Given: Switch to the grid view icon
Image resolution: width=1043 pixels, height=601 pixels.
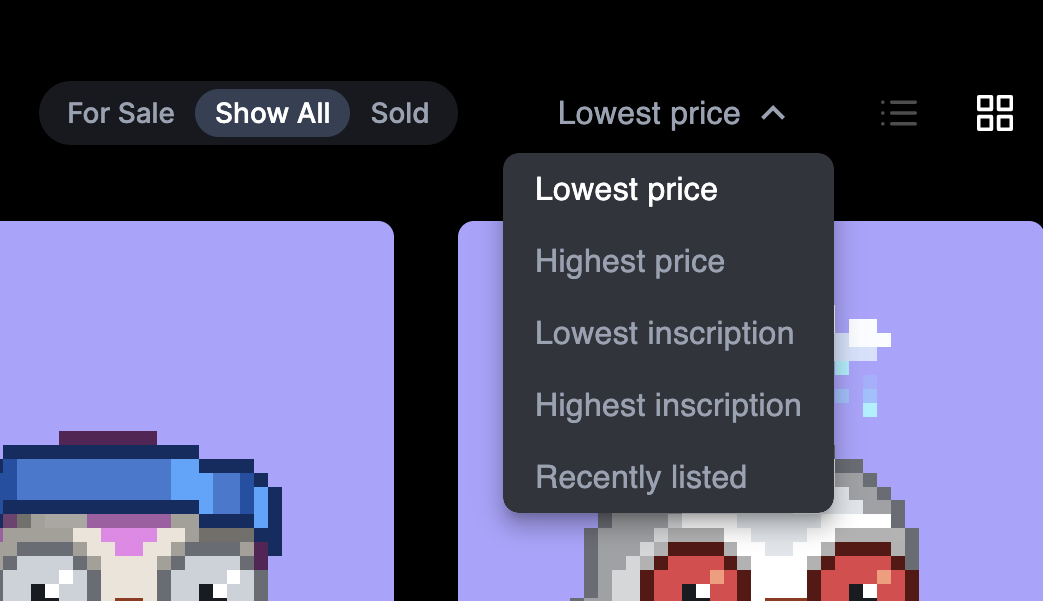Looking at the screenshot, I should coord(994,113).
